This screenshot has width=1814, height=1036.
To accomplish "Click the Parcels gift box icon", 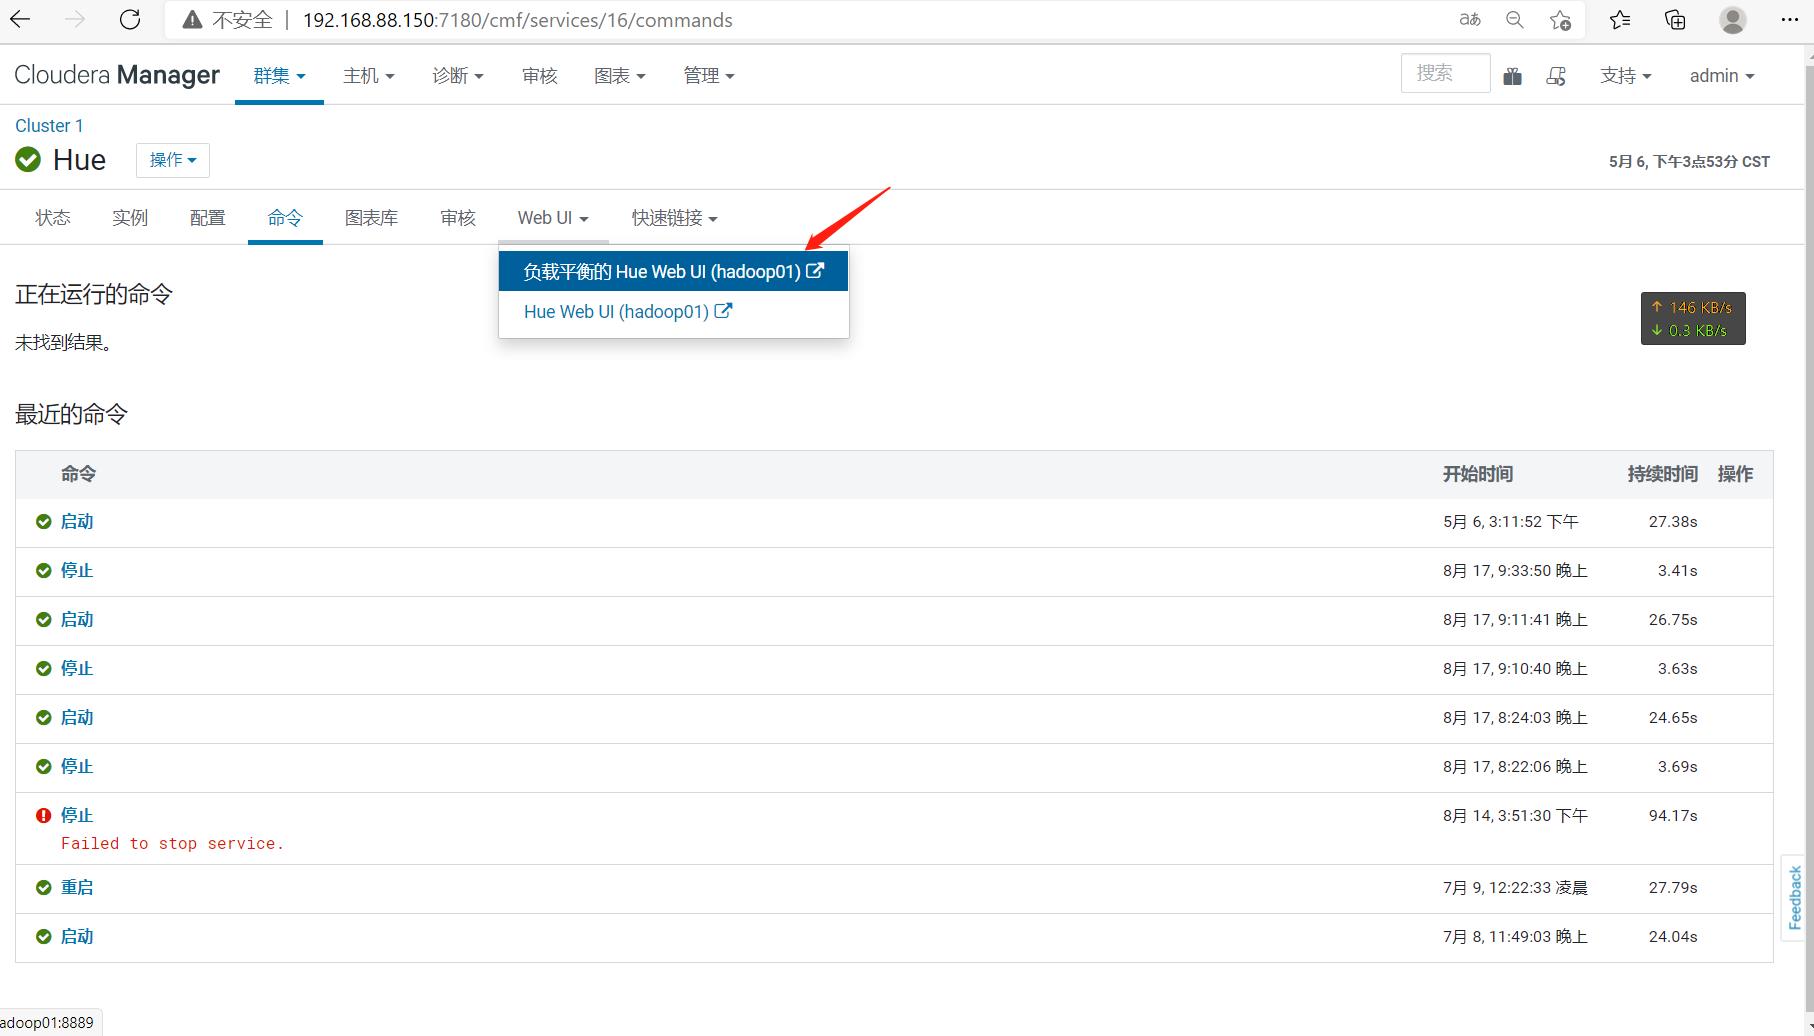I will [1512, 76].
